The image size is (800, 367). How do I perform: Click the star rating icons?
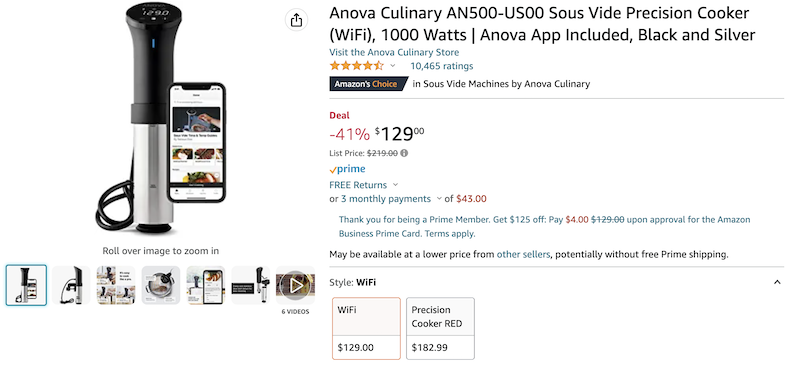(357, 66)
